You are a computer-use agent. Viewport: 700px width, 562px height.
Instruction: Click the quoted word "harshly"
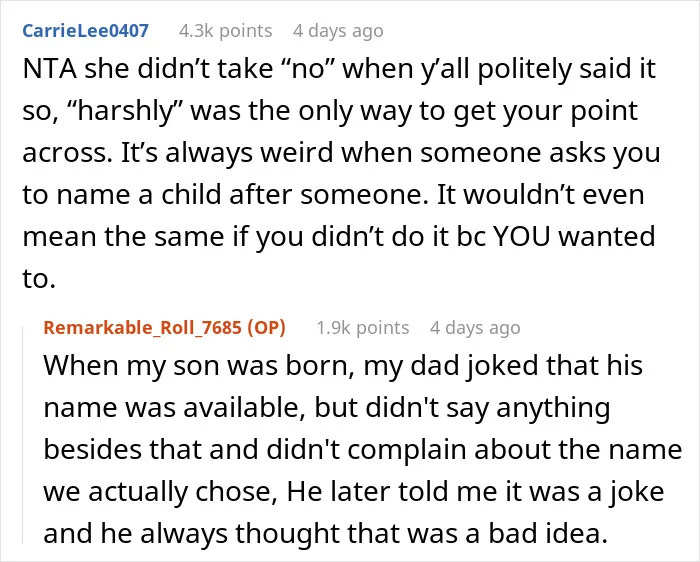(121, 111)
